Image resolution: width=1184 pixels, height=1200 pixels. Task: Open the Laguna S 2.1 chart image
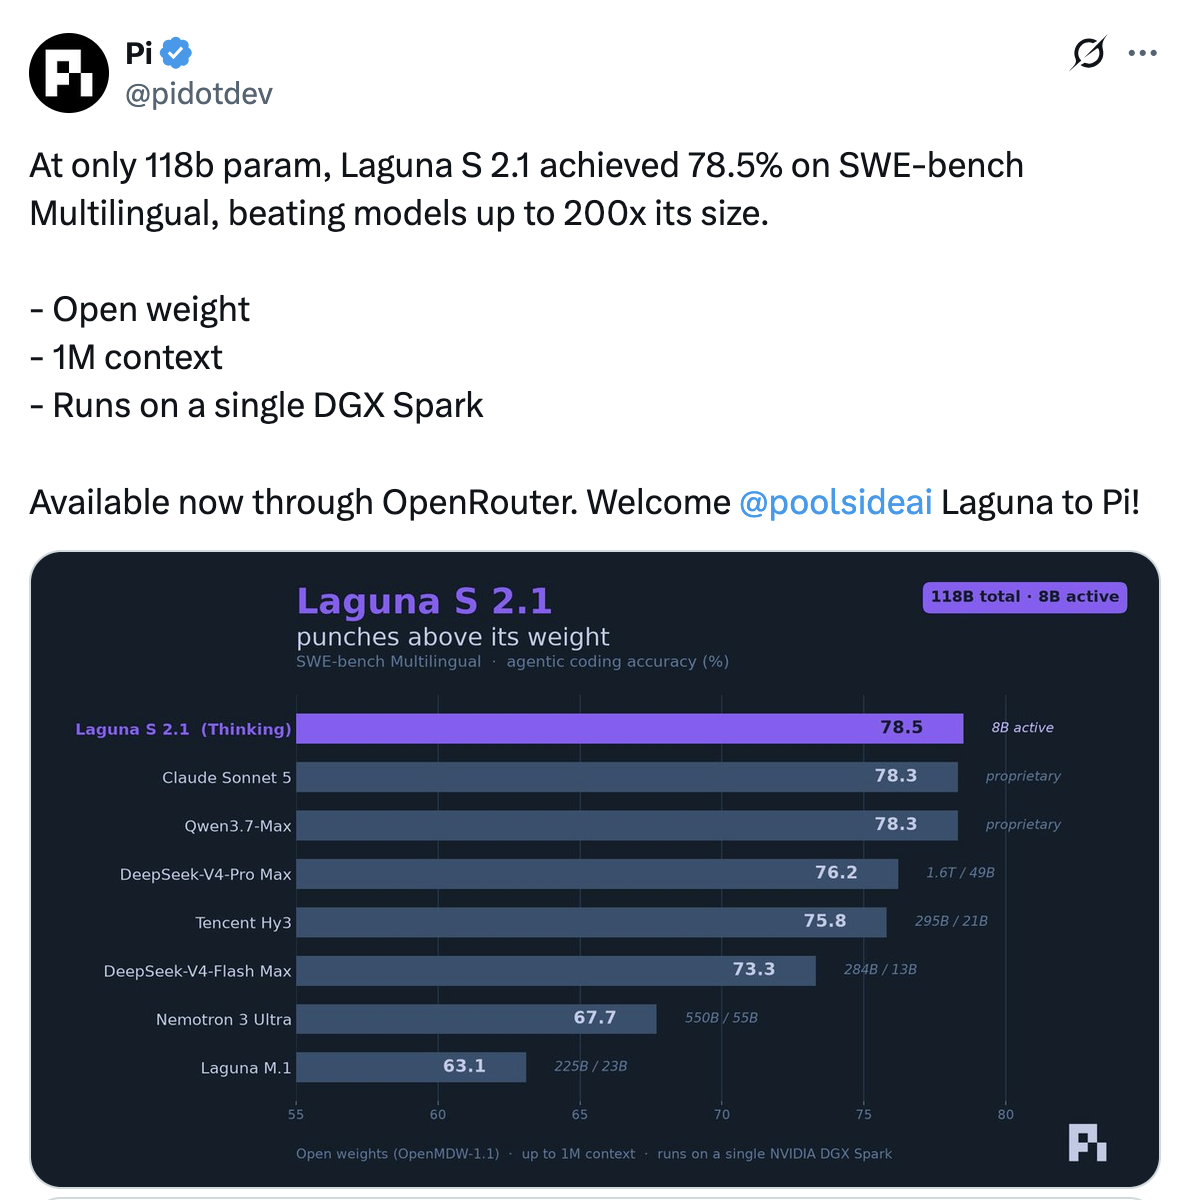(595, 869)
